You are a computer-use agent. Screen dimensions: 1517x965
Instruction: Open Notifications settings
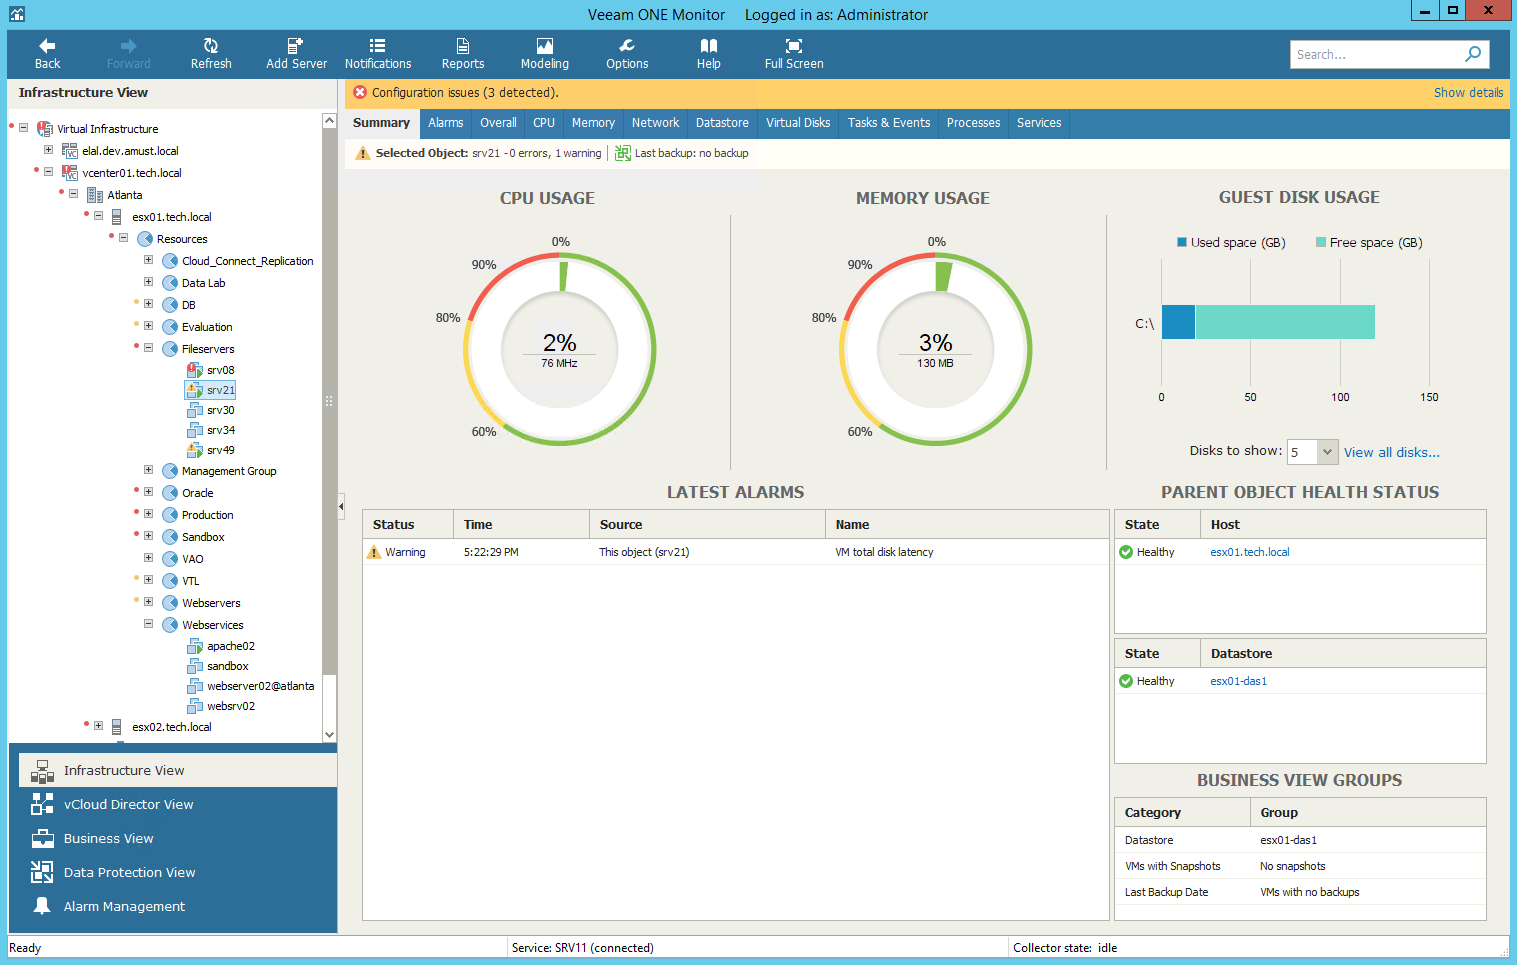pyautogui.click(x=378, y=54)
